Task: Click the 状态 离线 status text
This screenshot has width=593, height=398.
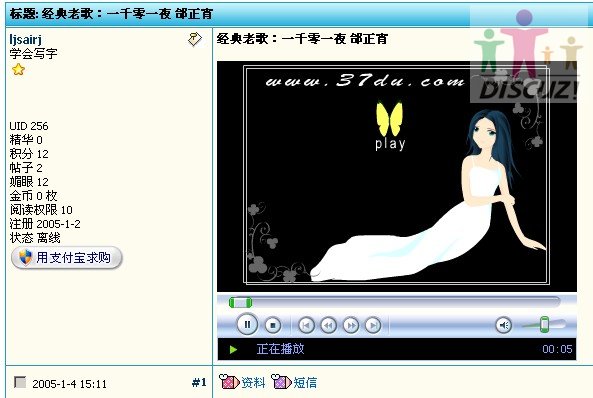Action: [x=35, y=238]
